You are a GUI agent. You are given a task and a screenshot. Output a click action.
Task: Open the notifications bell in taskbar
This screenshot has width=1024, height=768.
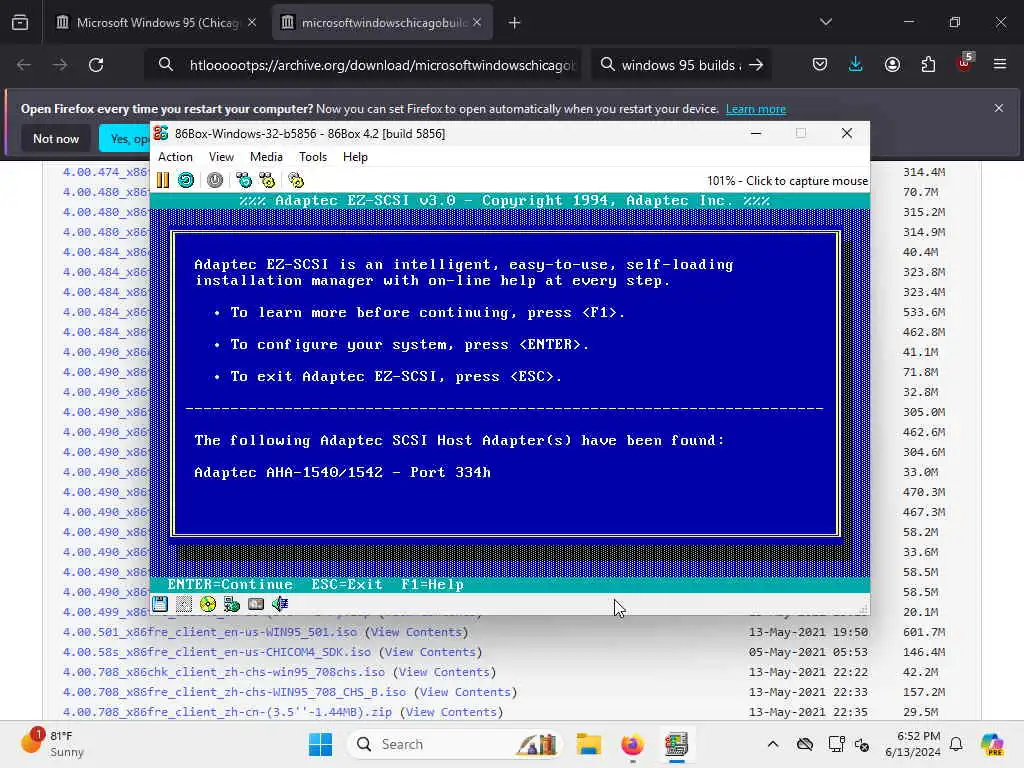[956, 744]
